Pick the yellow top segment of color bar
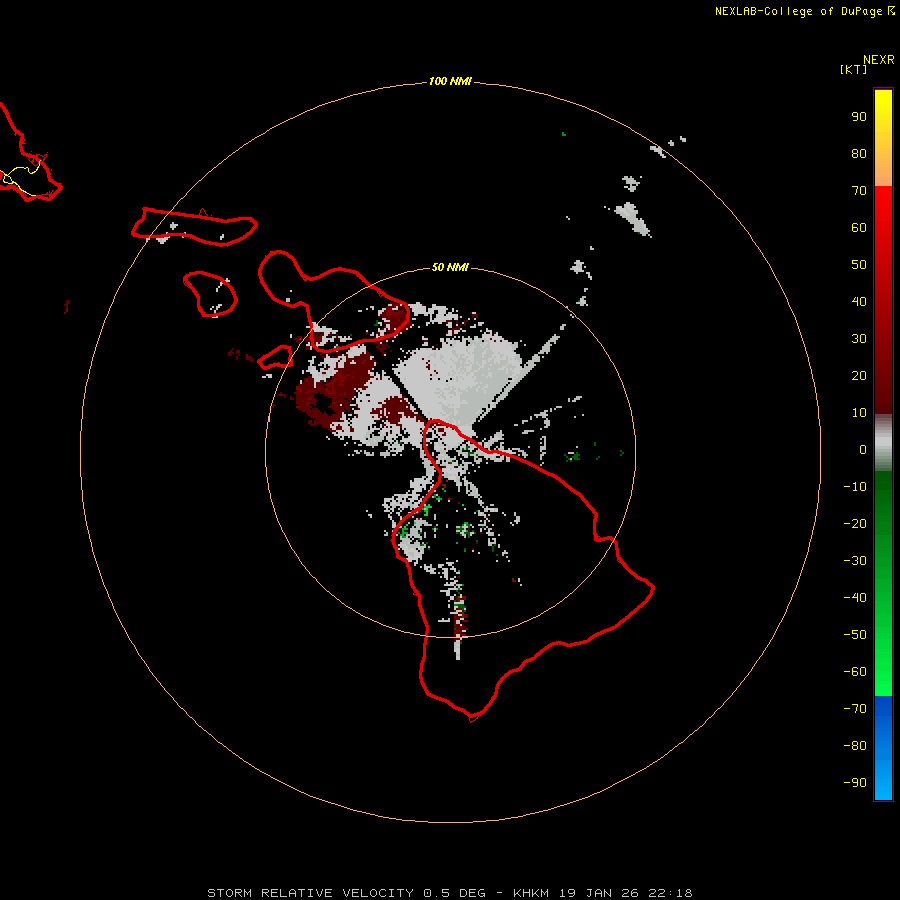 [x=883, y=138]
